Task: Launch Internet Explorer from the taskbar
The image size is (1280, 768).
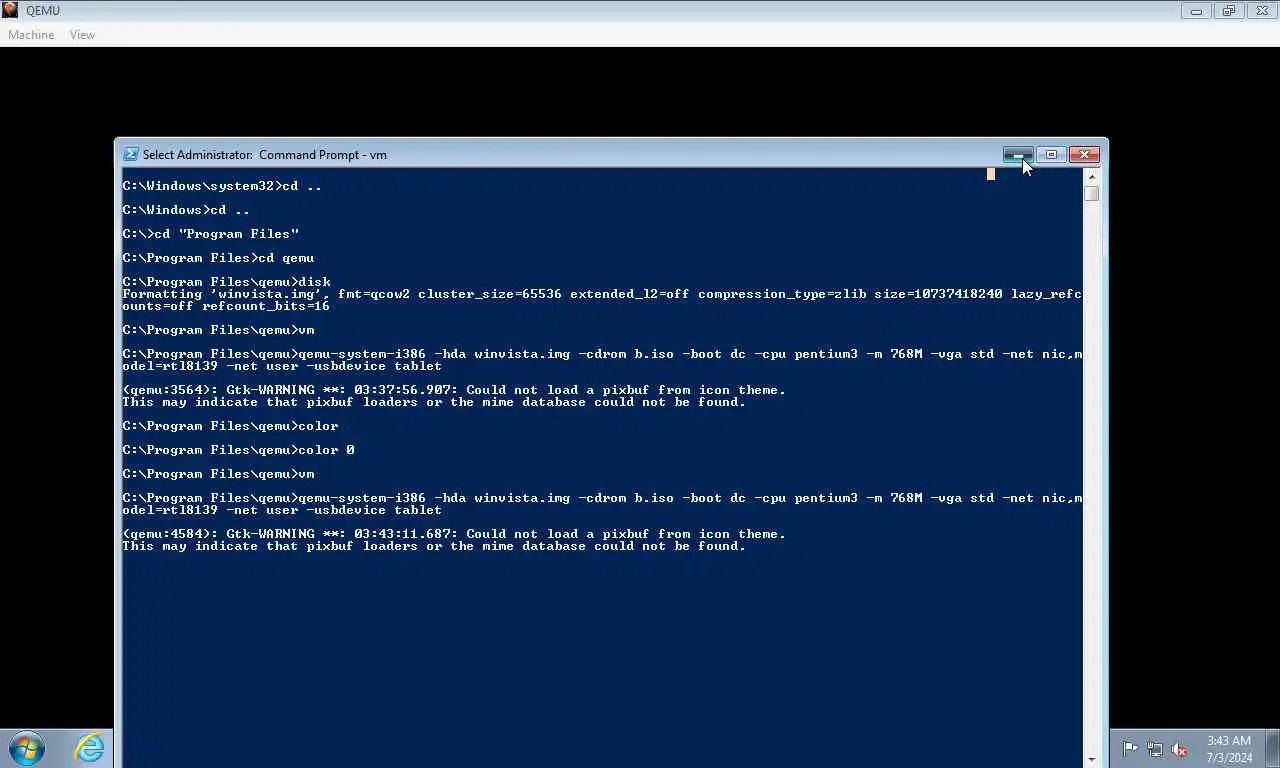Action: 89,747
